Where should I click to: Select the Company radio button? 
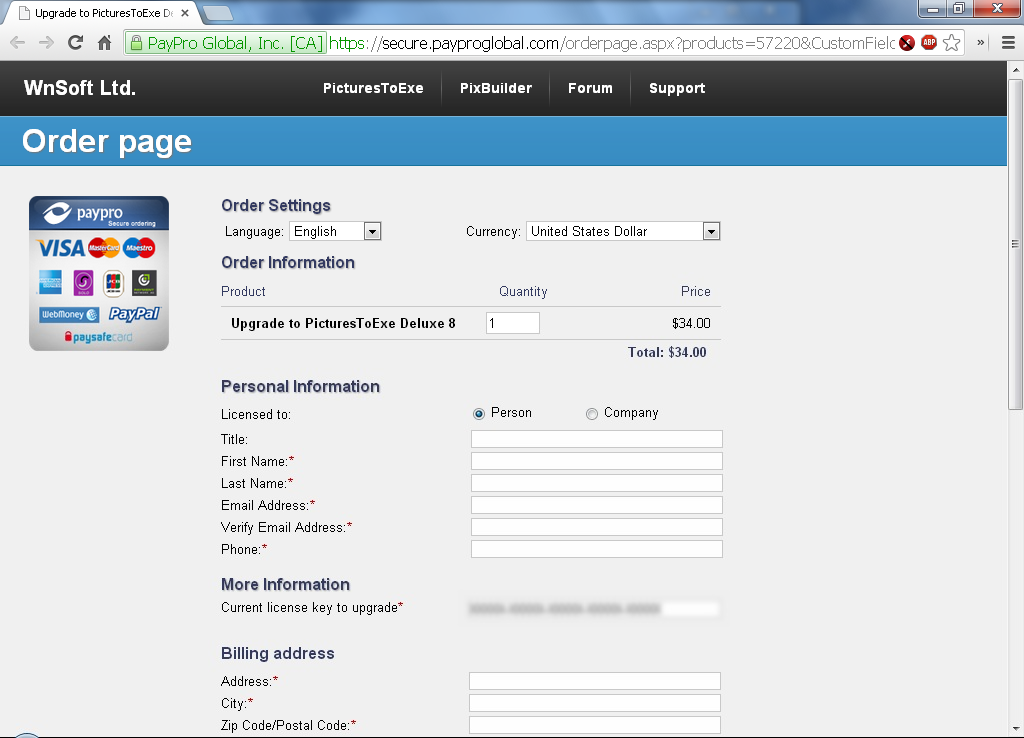[592, 413]
